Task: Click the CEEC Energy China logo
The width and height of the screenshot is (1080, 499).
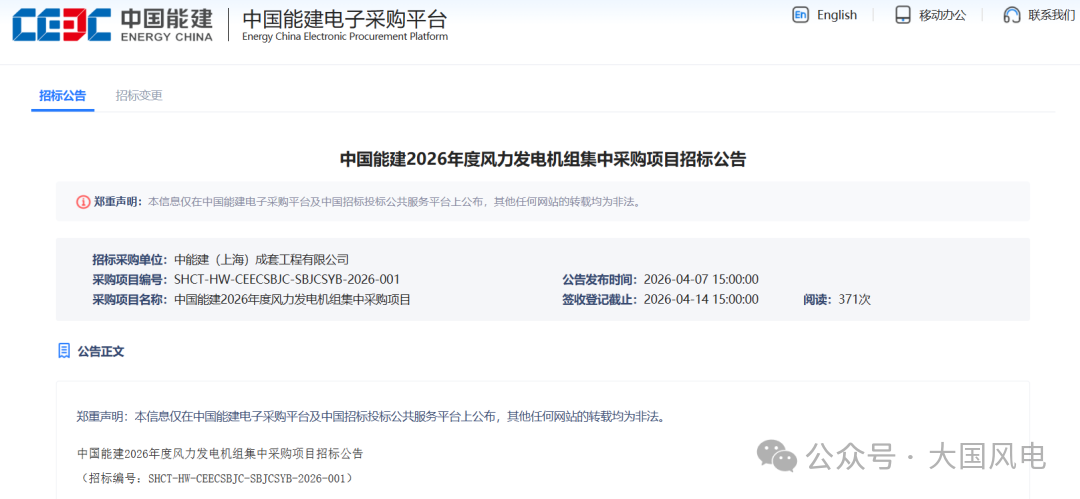Action: tap(113, 25)
